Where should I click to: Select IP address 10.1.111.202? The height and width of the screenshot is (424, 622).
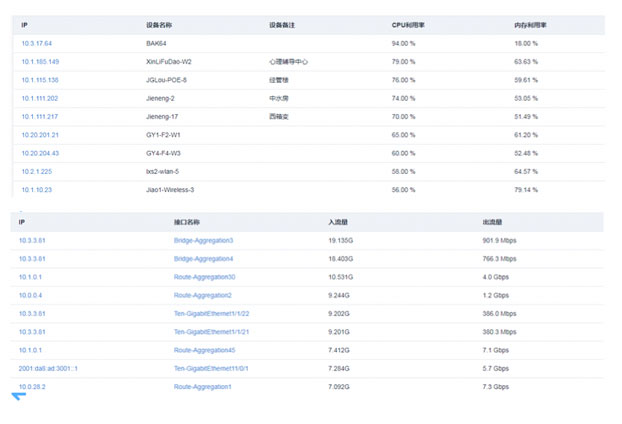pyautogui.click(x=40, y=98)
